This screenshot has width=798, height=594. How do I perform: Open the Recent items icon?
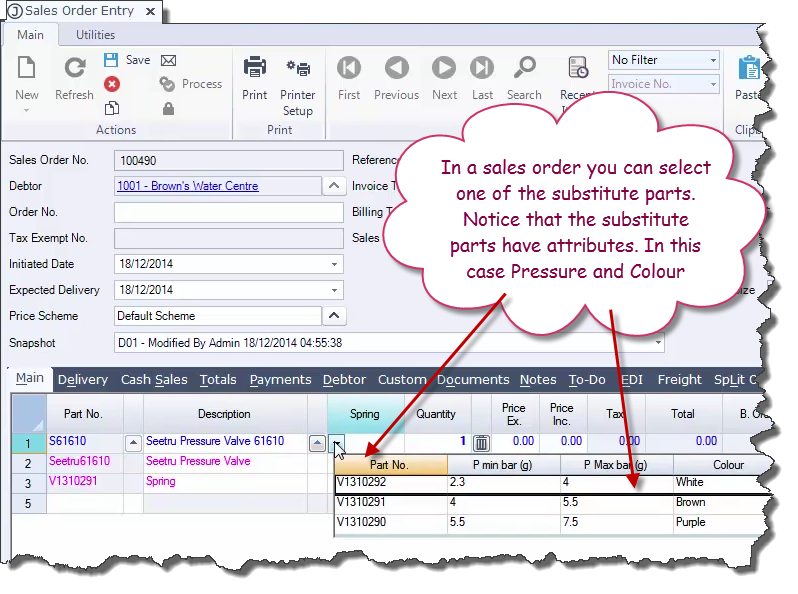click(x=578, y=68)
